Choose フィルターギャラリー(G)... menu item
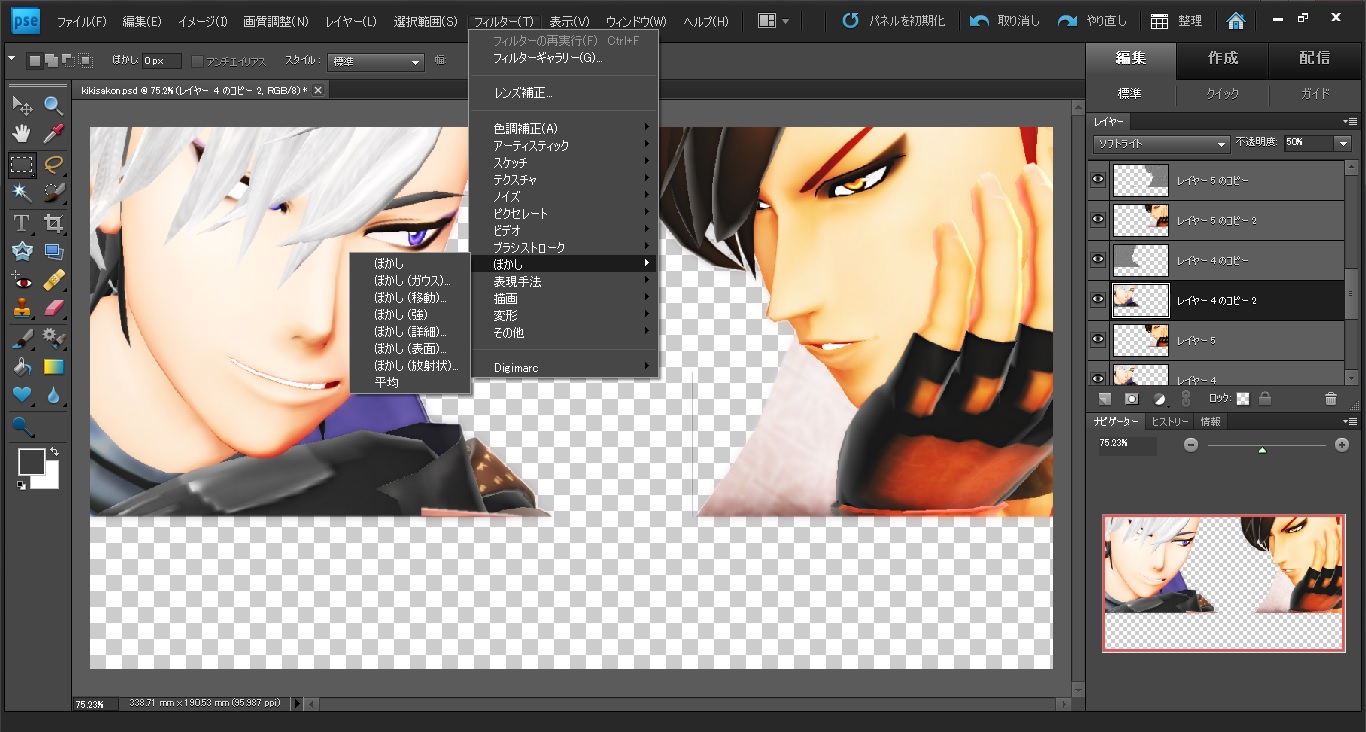The height and width of the screenshot is (732, 1366). (564, 58)
